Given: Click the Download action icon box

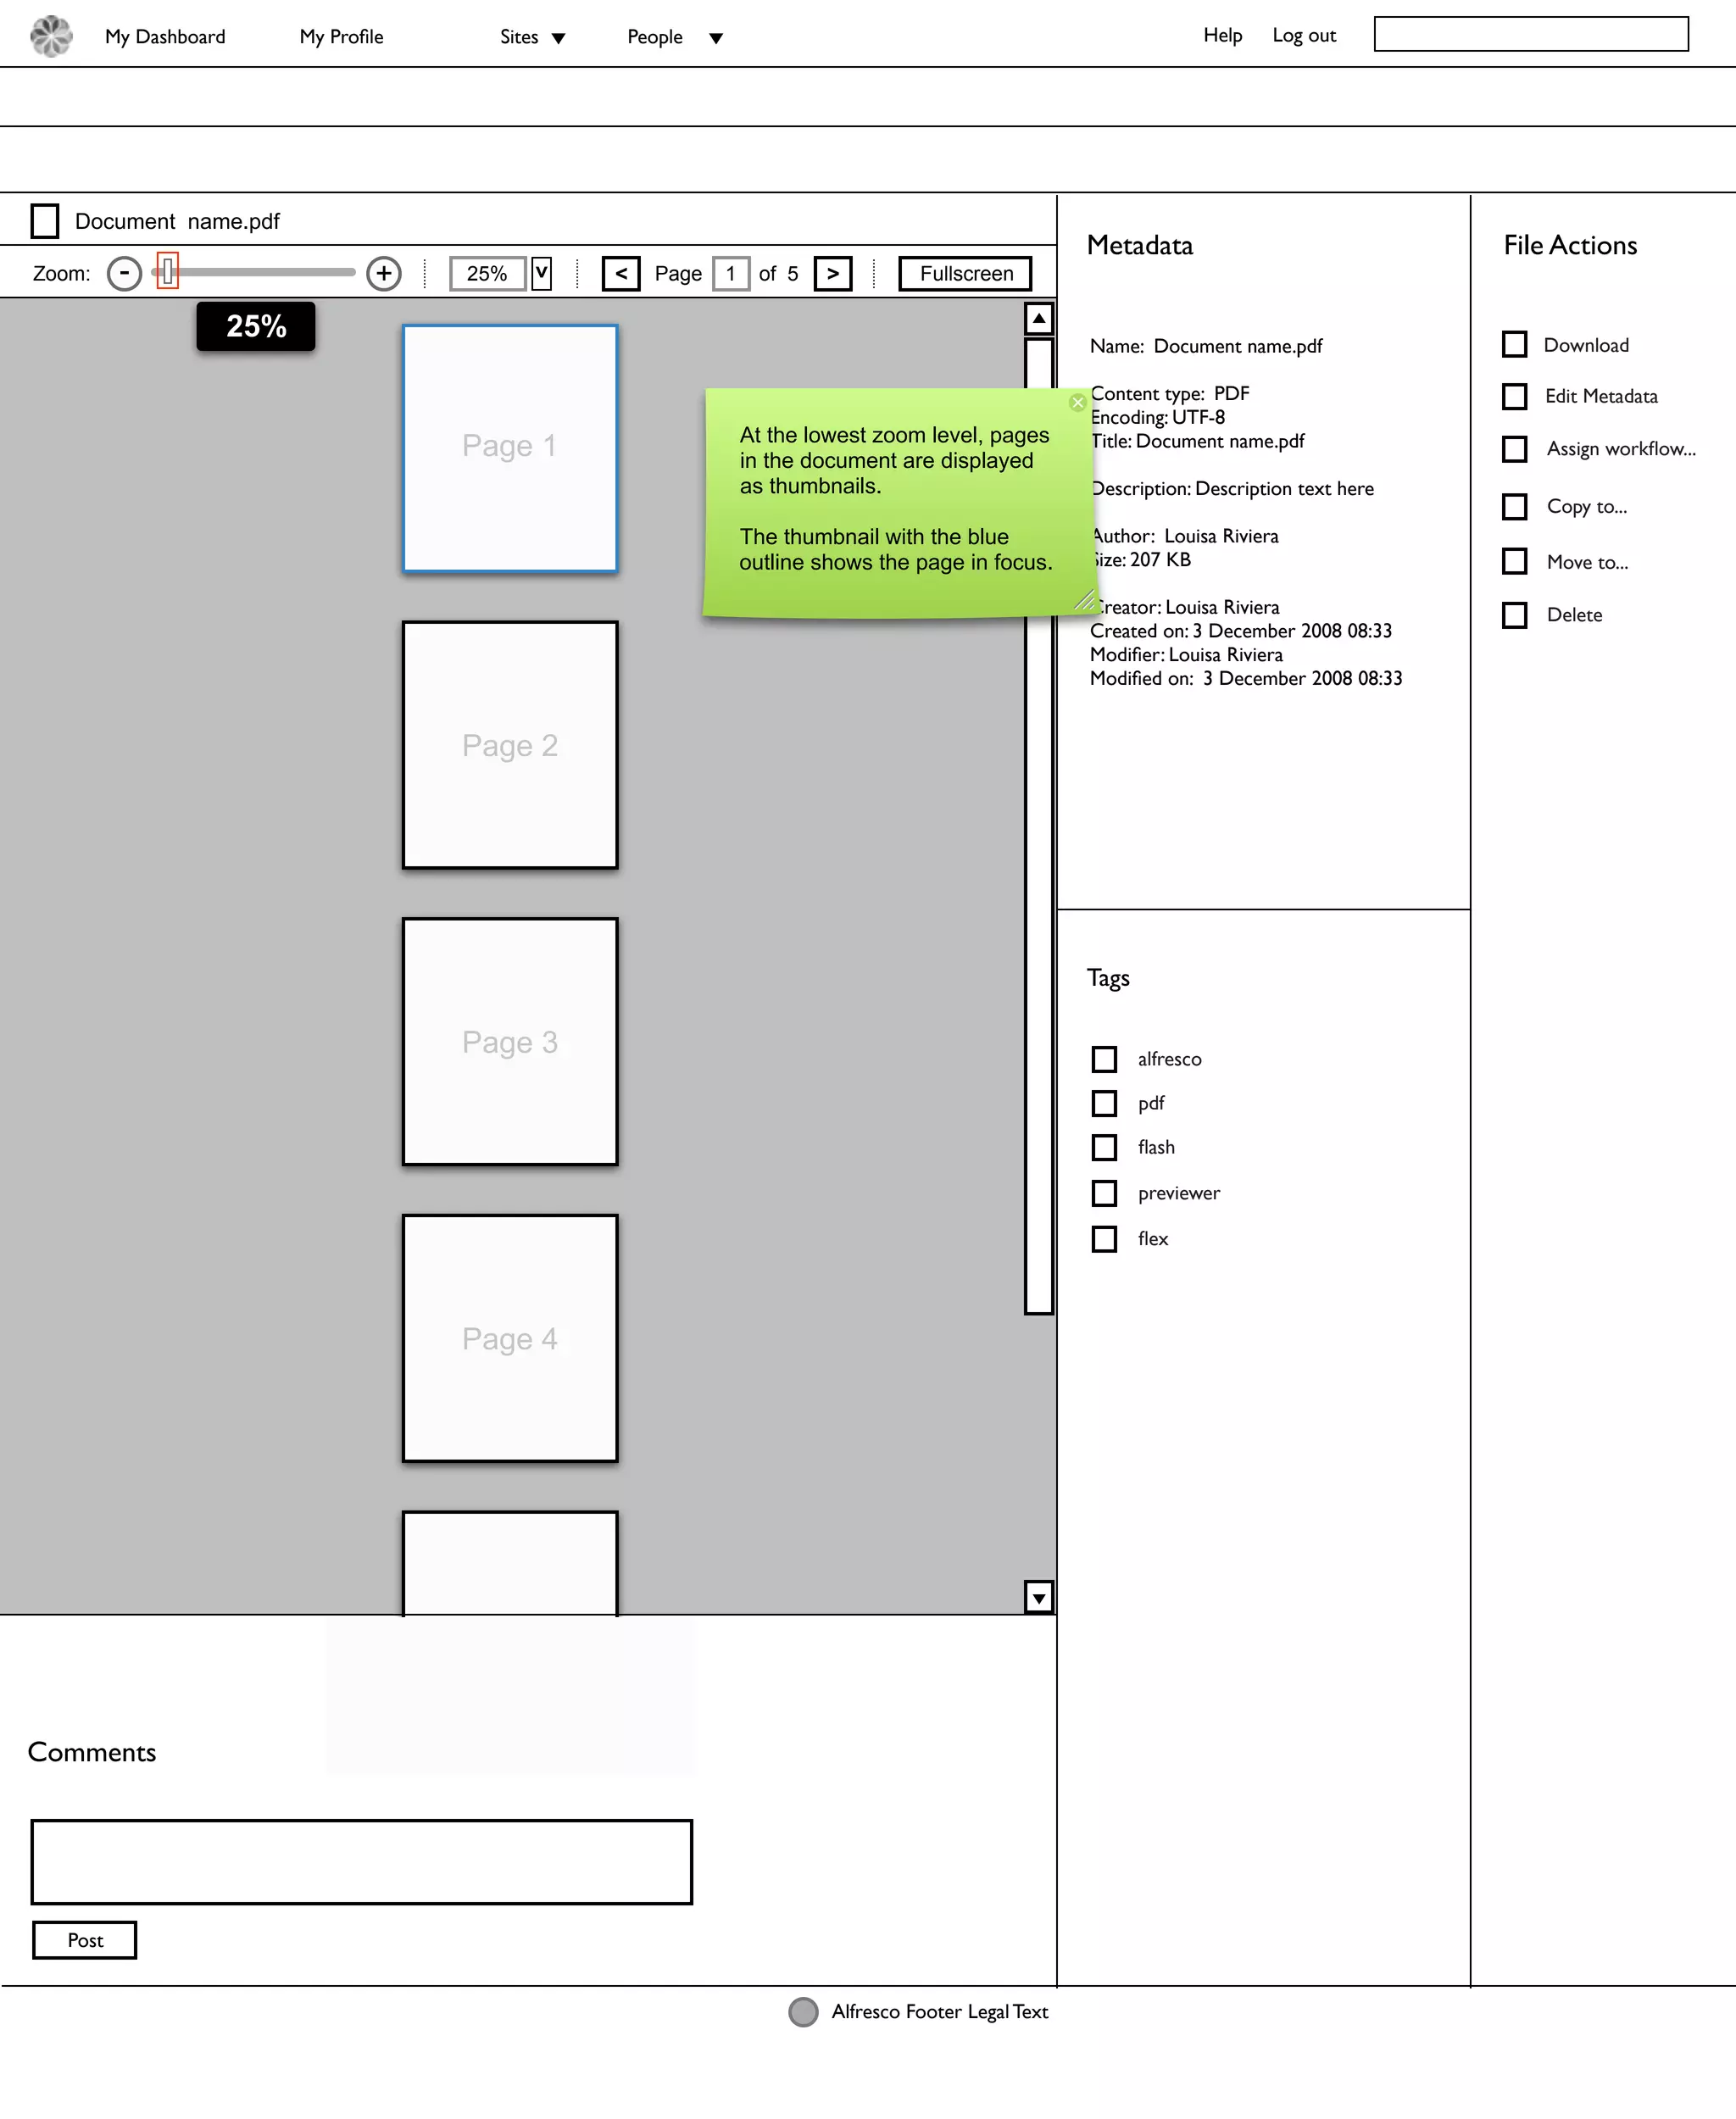Looking at the screenshot, I should click(1514, 344).
